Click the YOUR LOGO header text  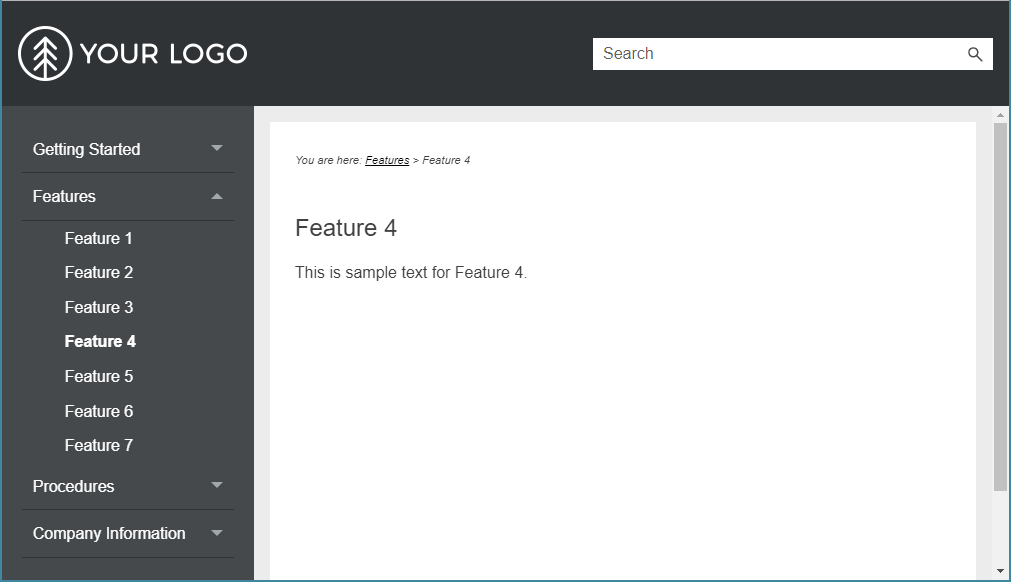tap(163, 53)
